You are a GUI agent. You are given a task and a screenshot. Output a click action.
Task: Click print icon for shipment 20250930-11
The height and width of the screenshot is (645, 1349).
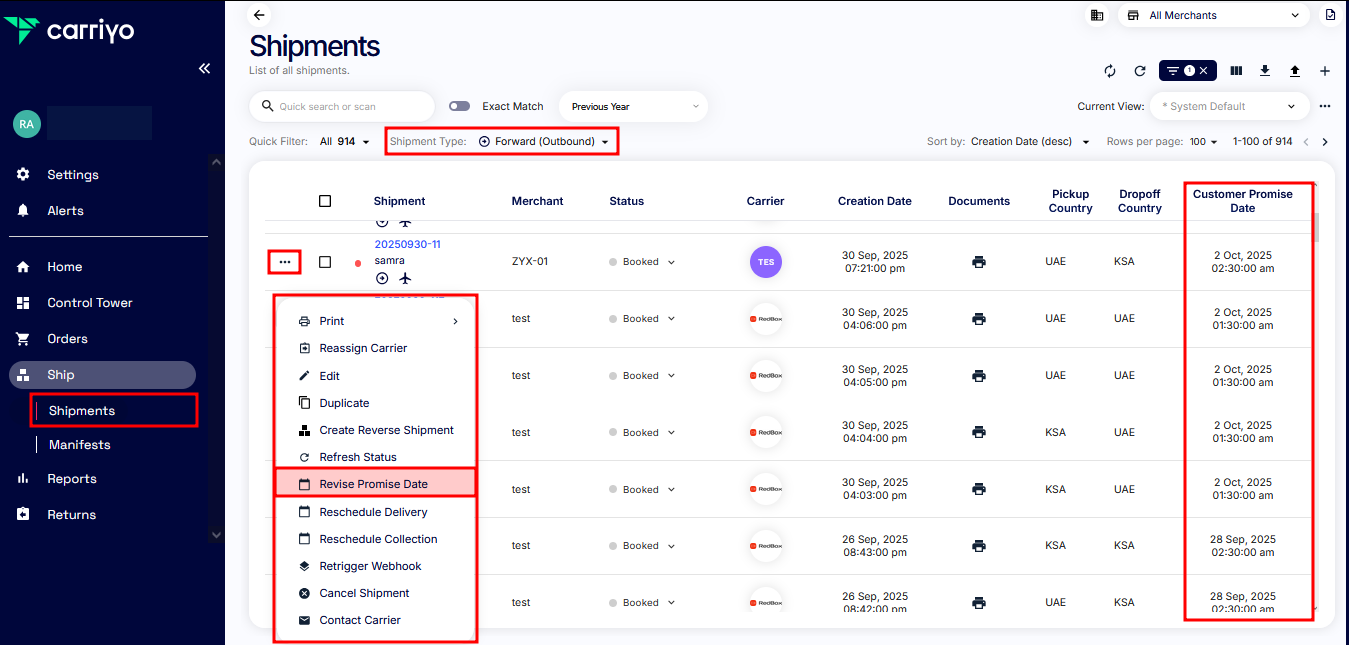pos(978,262)
